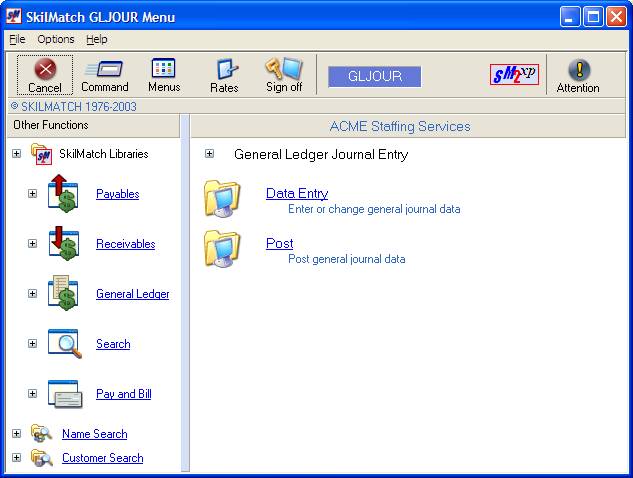Click the General Ledger document icon
The image size is (633, 478).
coord(63,293)
